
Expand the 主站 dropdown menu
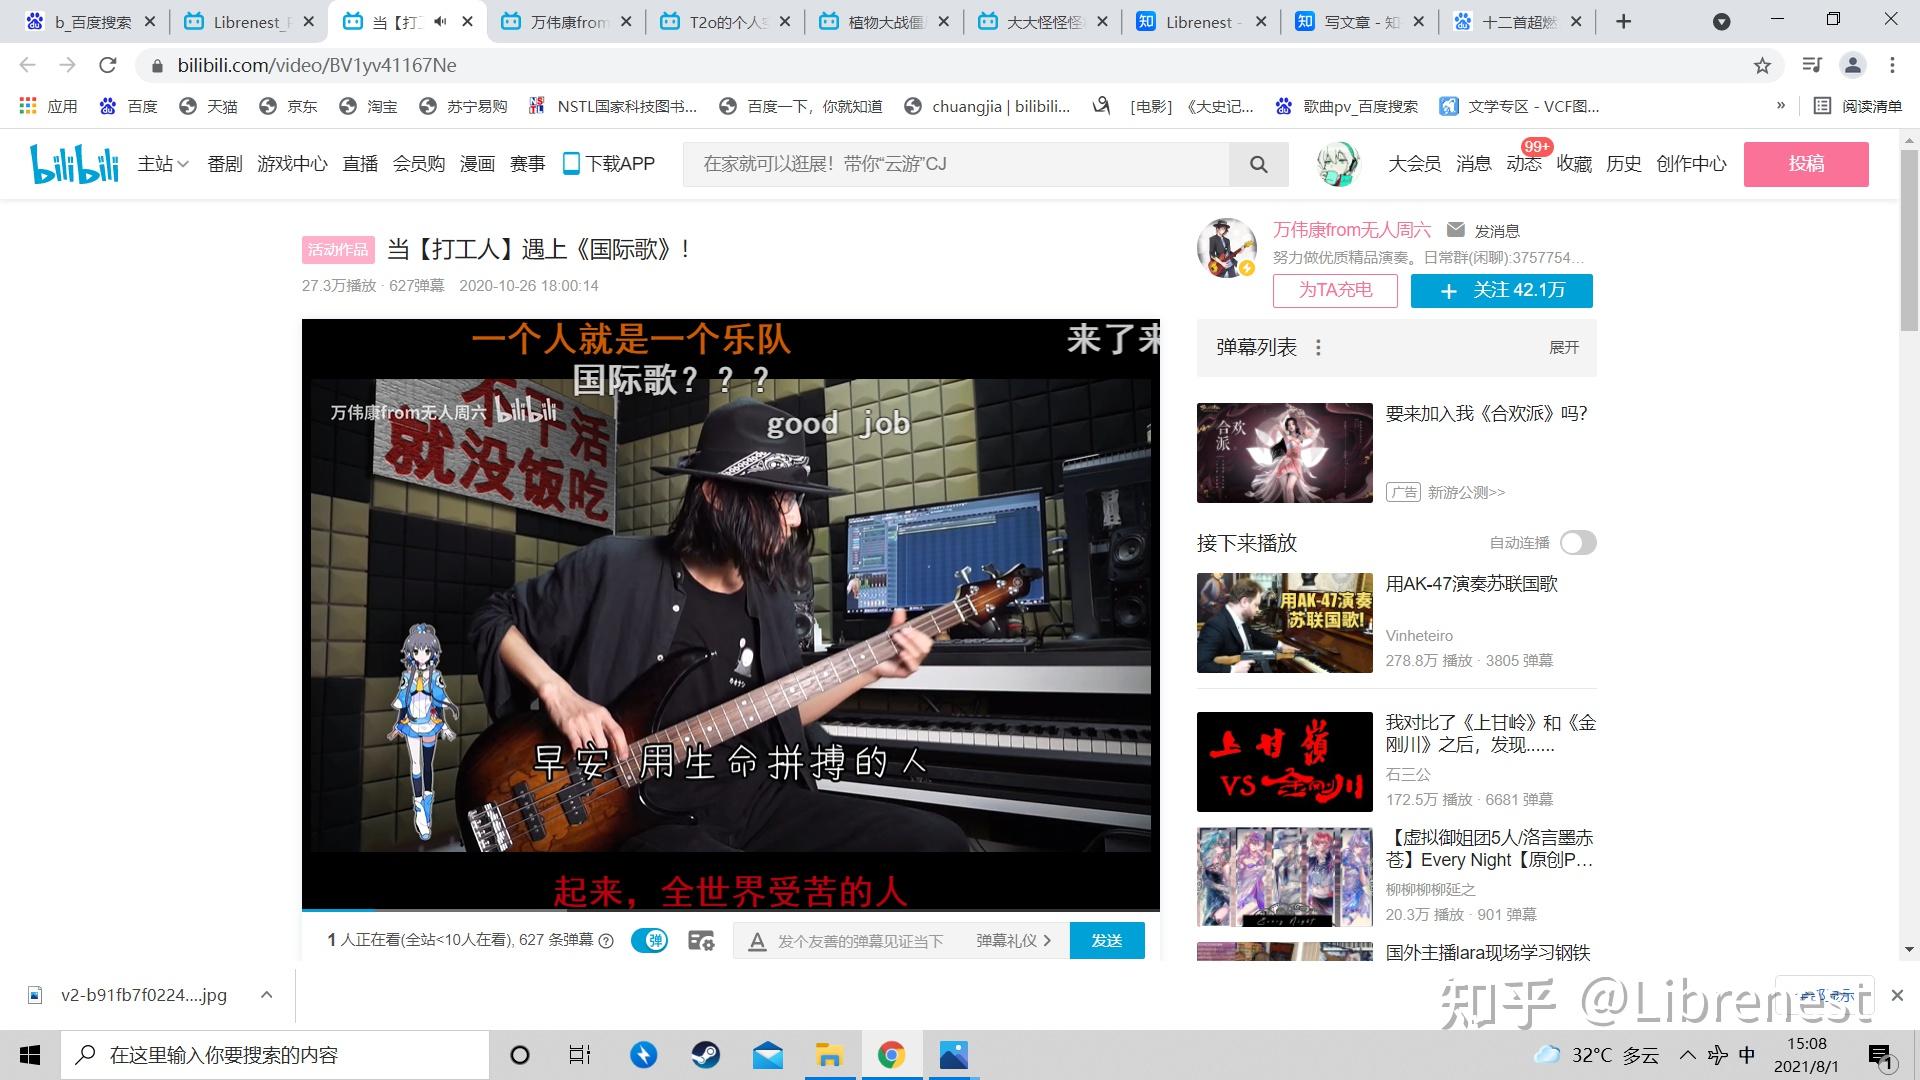click(163, 164)
